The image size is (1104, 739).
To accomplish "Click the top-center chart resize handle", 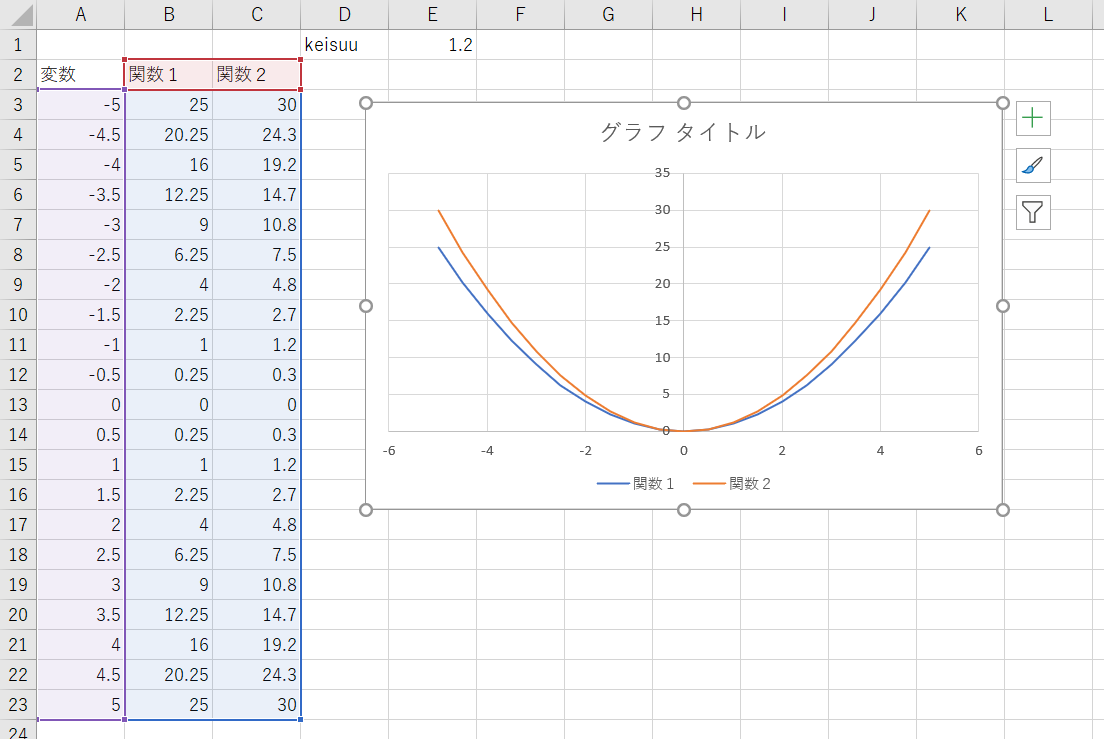I will tap(684, 102).
